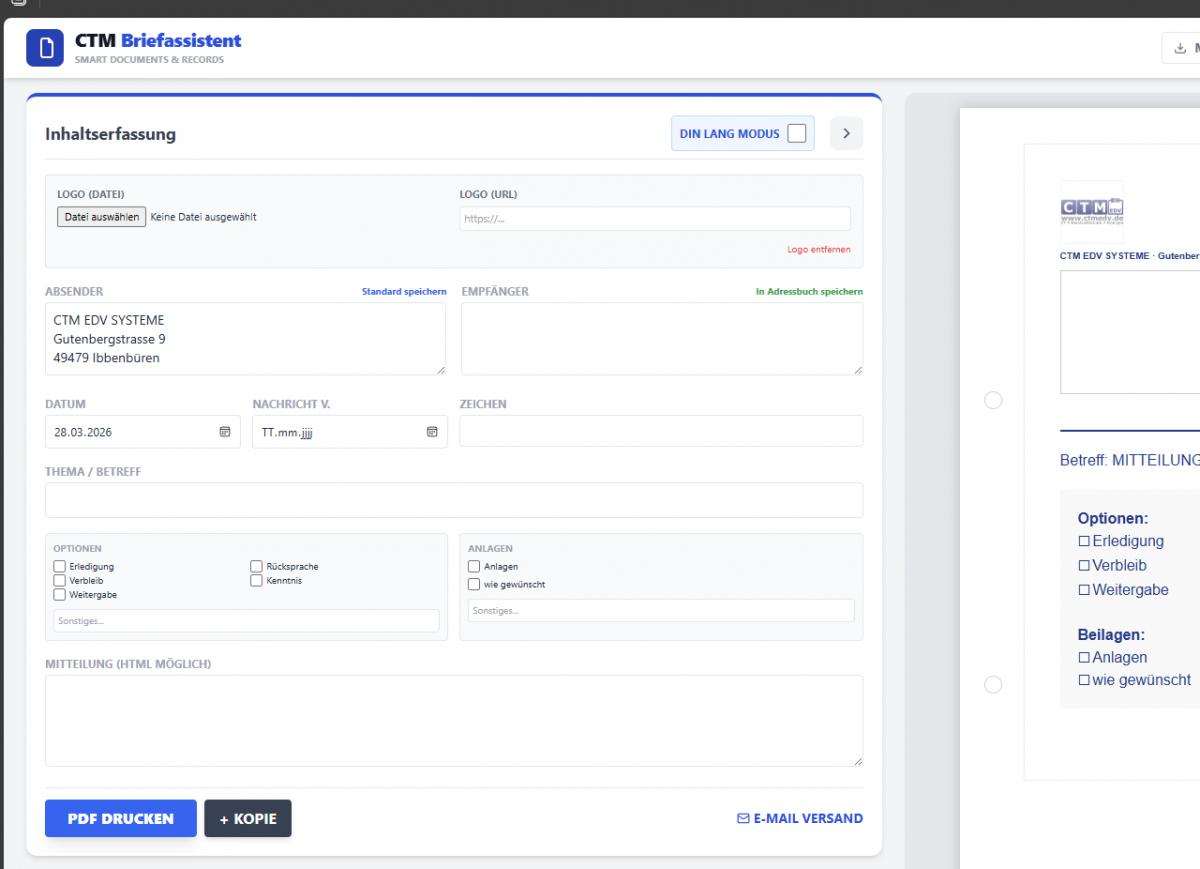The height and width of the screenshot is (869, 1200).
Task: Click the Logo entfernen link
Action: tap(818, 249)
